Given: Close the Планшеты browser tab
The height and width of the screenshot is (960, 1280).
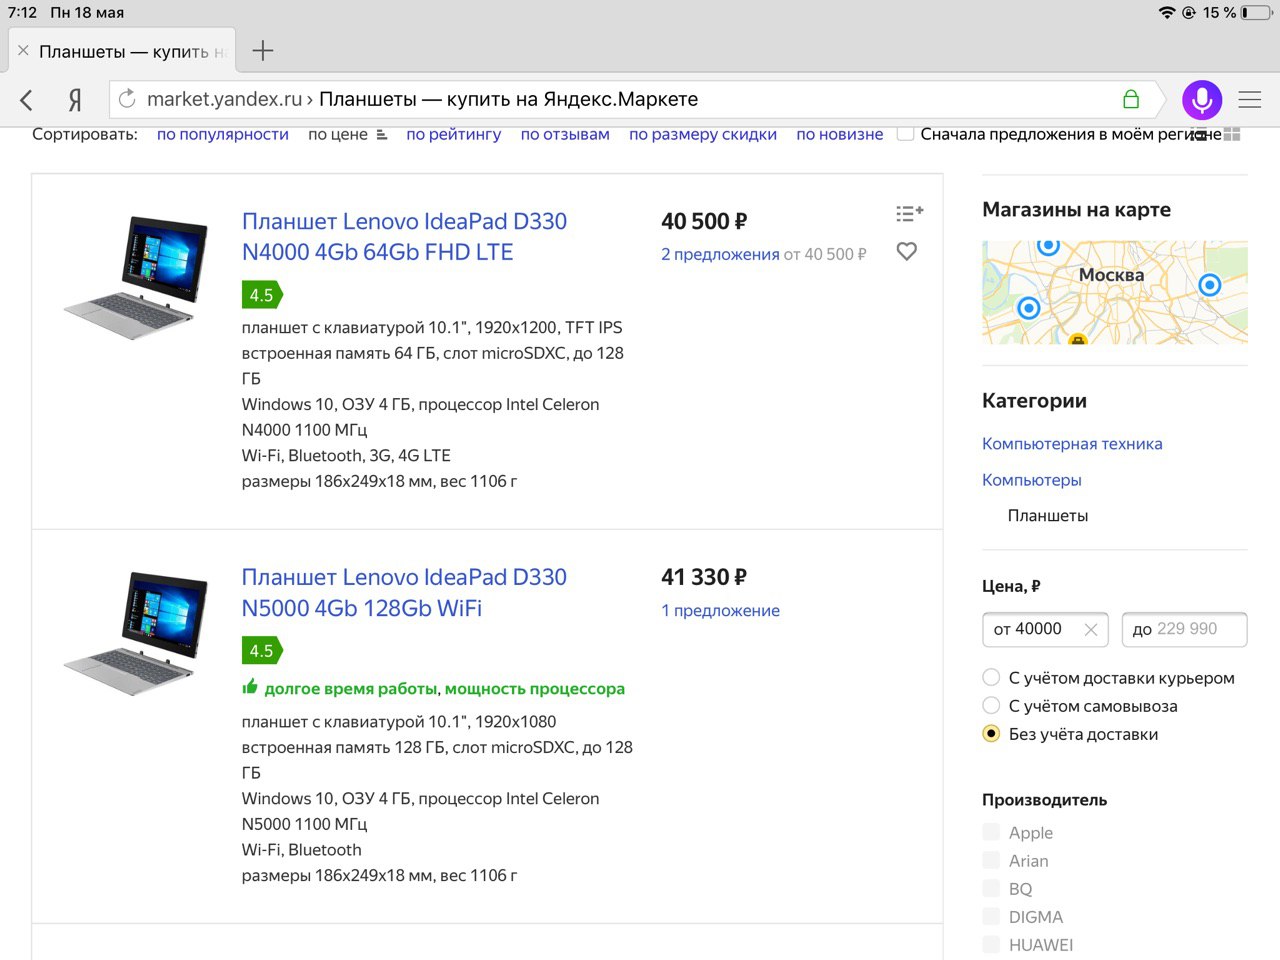Looking at the screenshot, I should click(23, 50).
